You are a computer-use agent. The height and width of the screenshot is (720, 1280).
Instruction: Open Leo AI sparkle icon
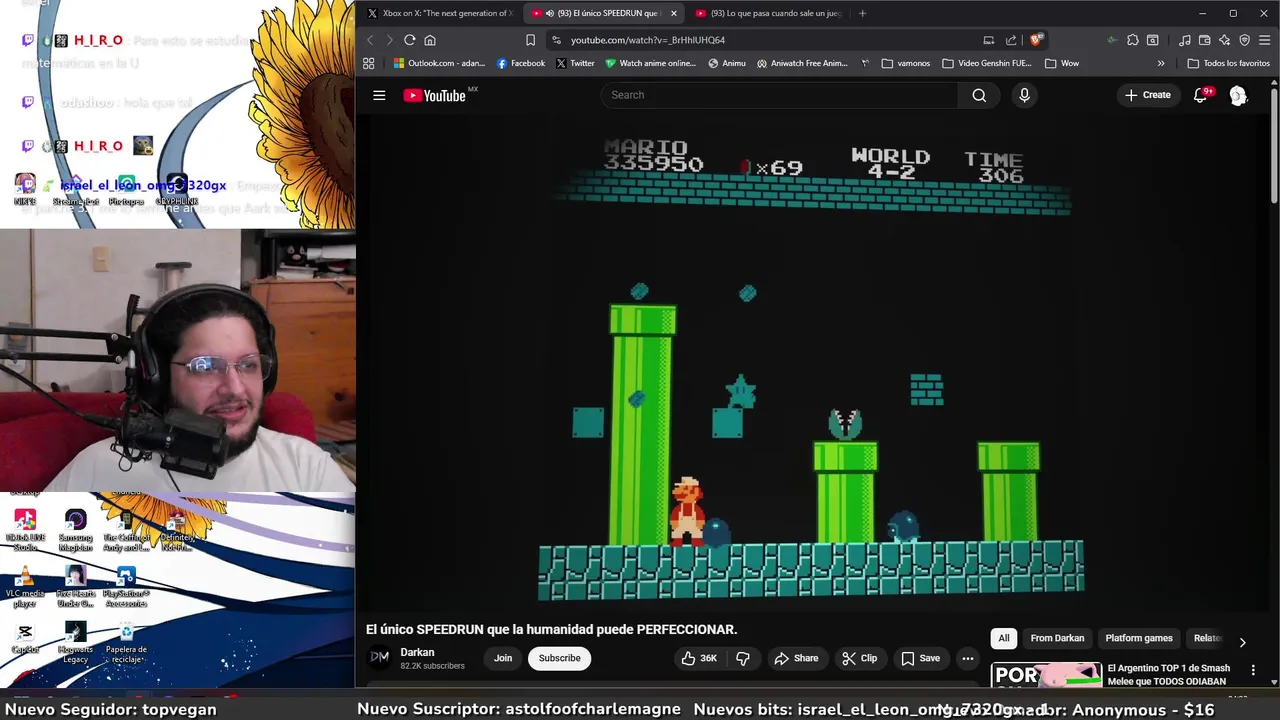pyautogui.click(x=1225, y=40)
